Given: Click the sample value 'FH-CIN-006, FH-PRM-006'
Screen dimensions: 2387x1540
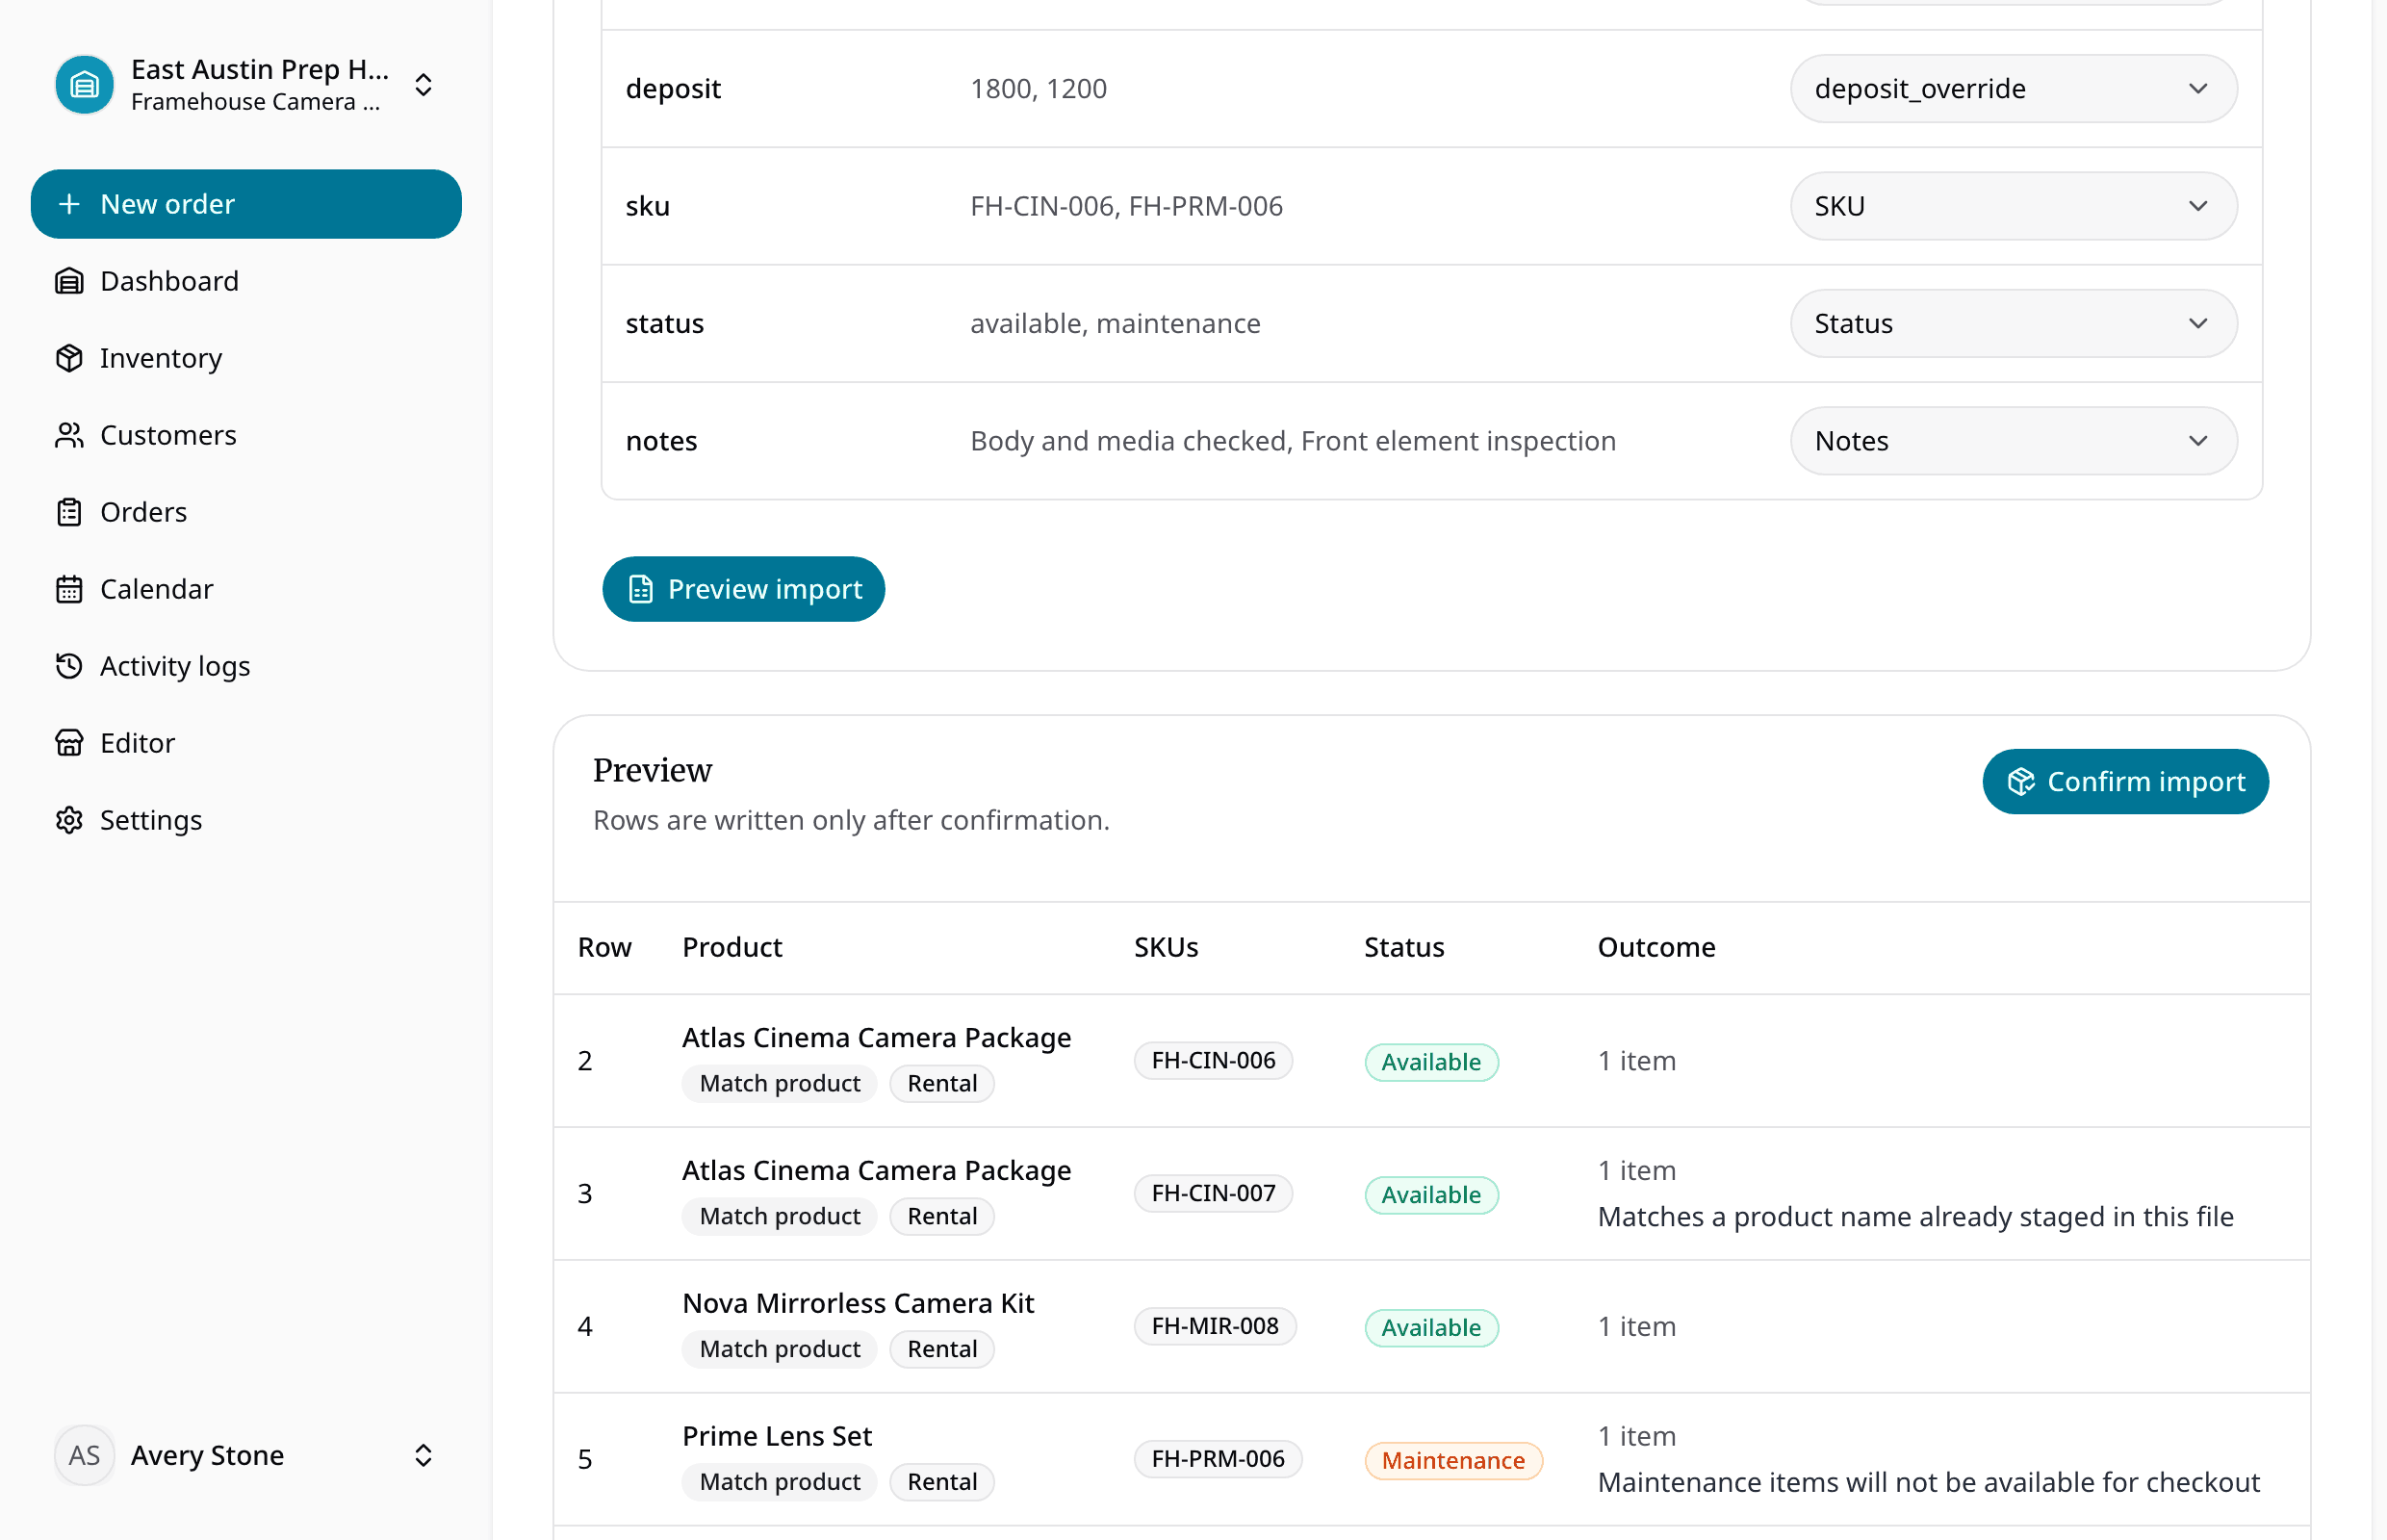Looking at the screenshot, I should coord(1126,206).
